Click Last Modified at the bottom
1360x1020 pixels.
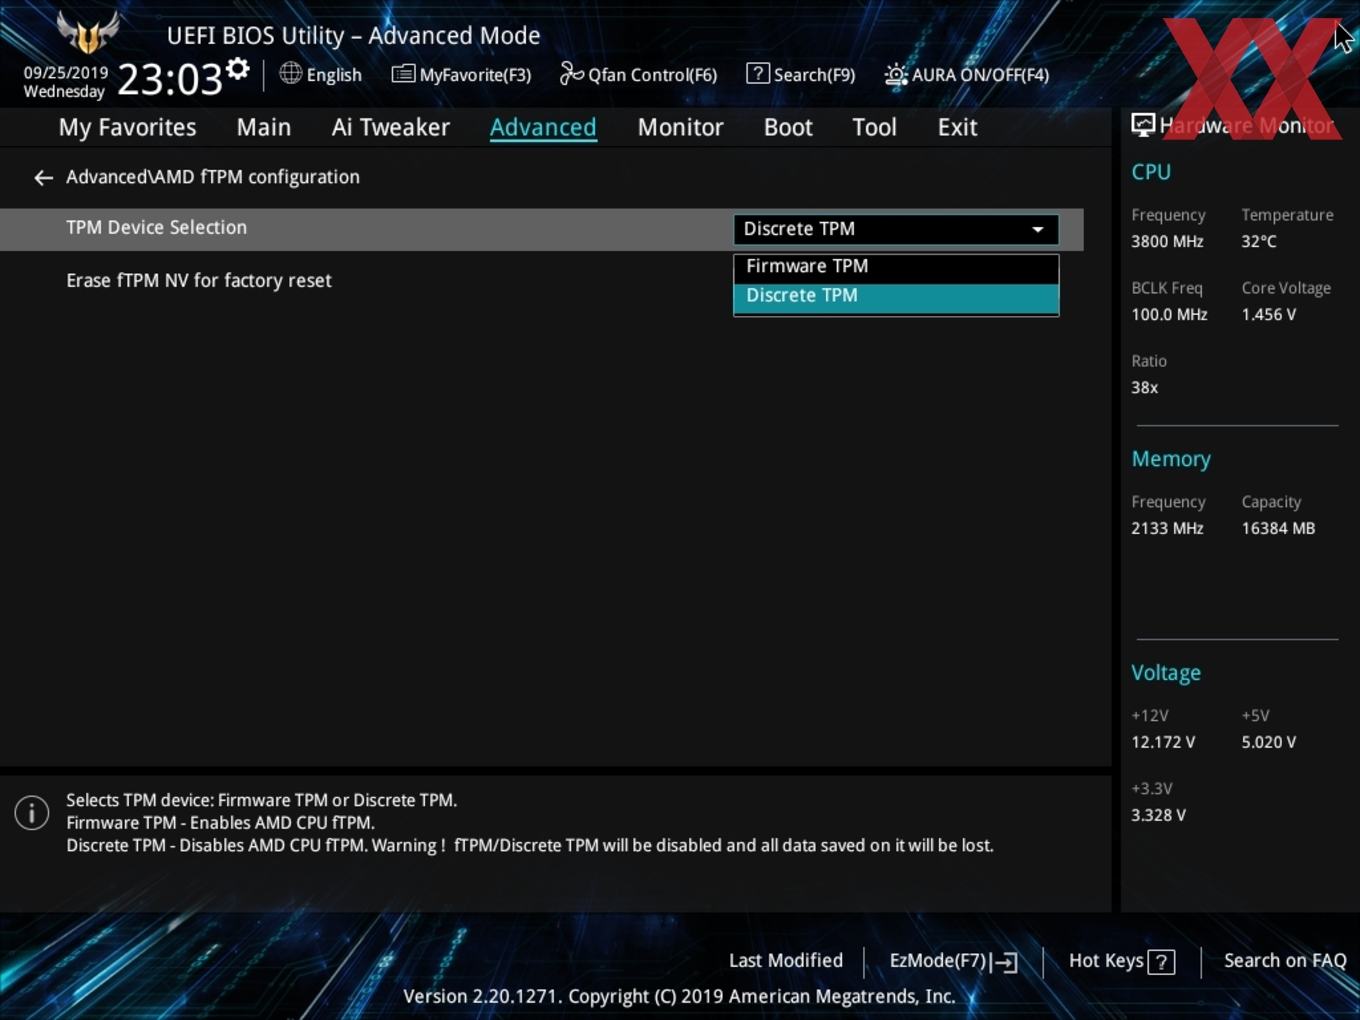[x=786, y=961]
